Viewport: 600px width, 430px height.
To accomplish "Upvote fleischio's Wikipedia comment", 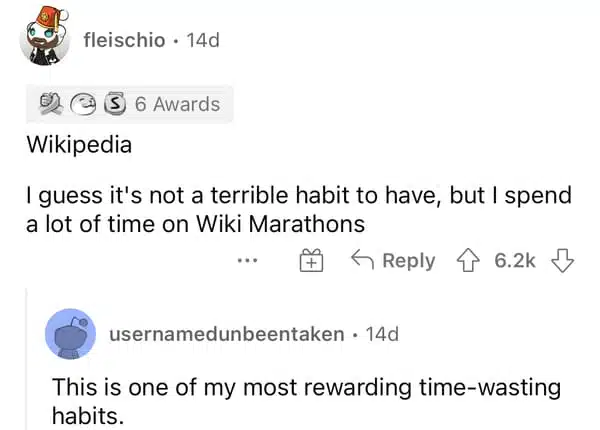I will pyautogui.click(x=468, y=261).
